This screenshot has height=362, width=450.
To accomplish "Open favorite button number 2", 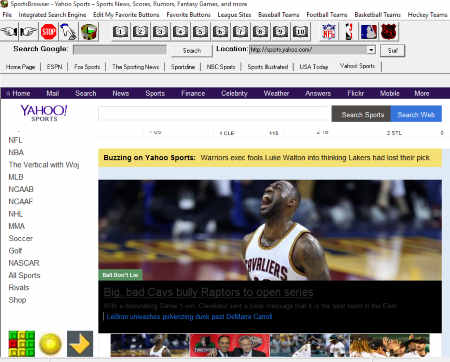I will tap(140, 32).
